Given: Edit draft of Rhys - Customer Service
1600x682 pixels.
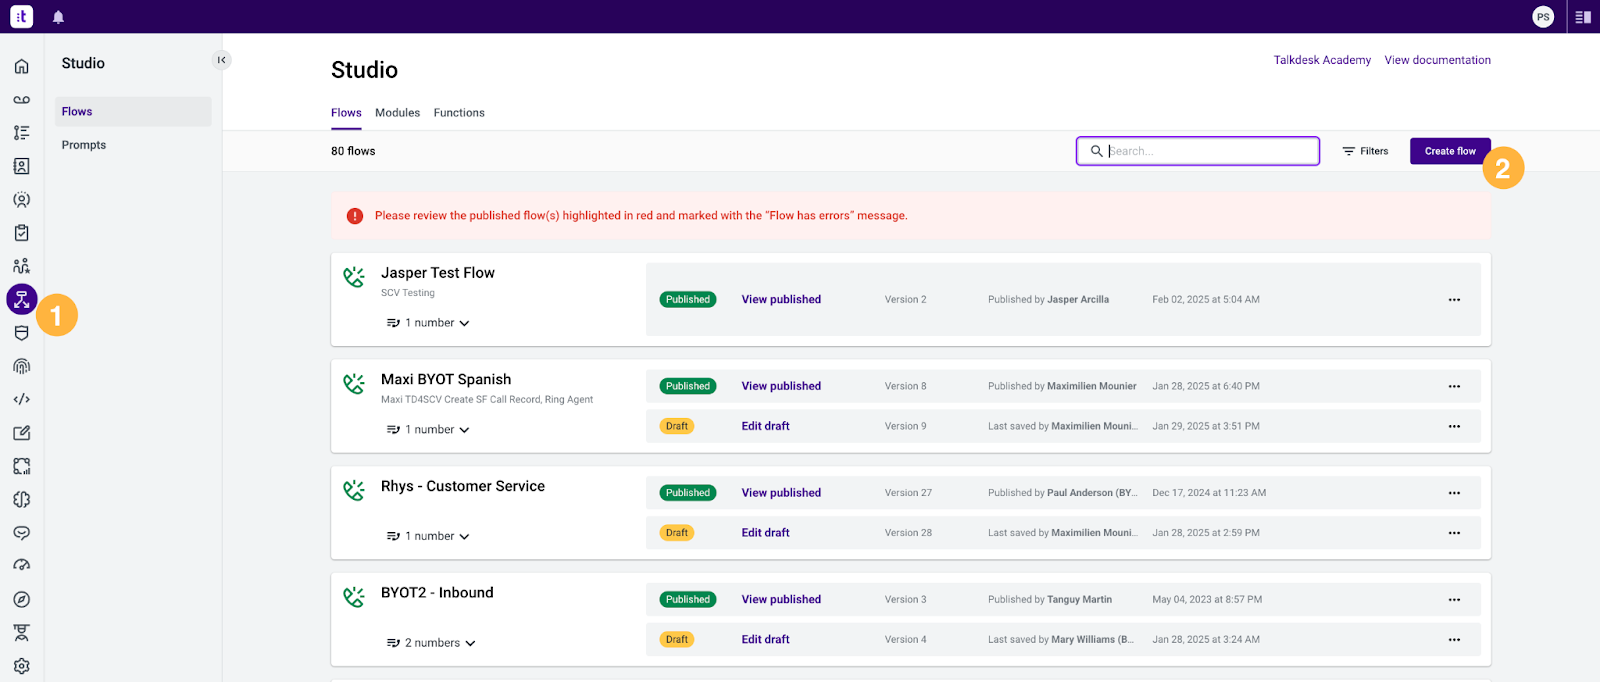Looking at the screenshot, I should 765,533.
